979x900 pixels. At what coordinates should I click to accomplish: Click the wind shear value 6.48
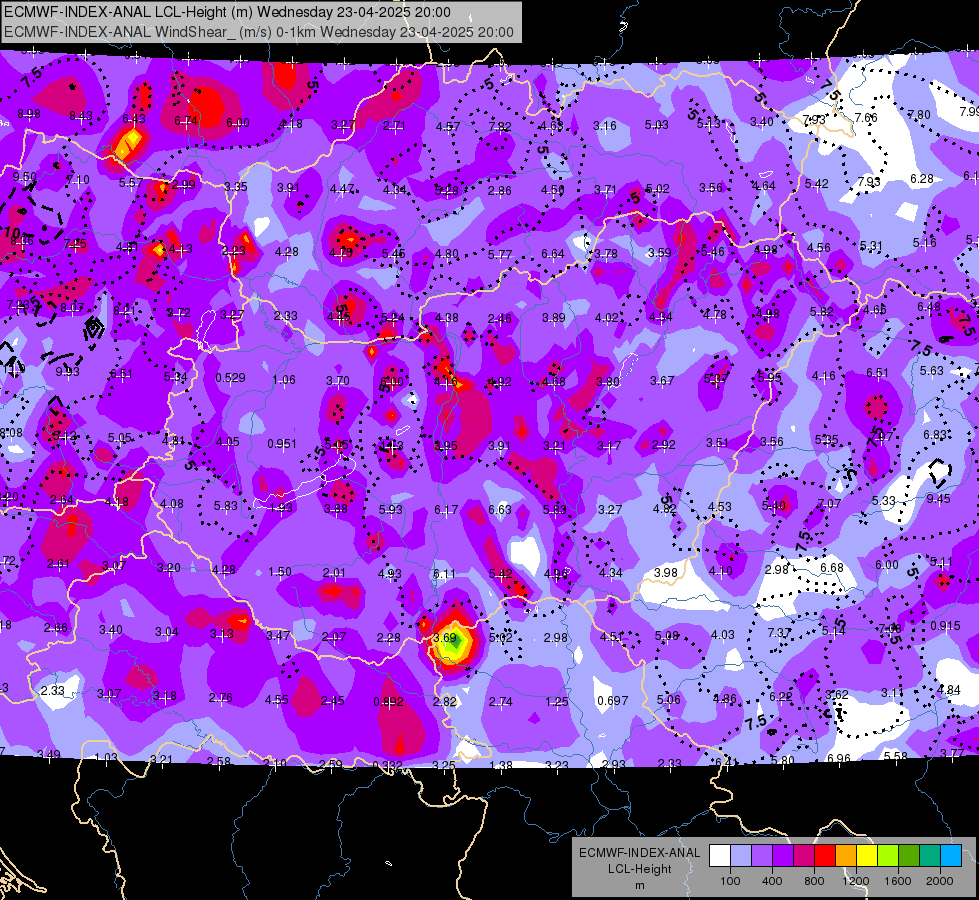928,307
